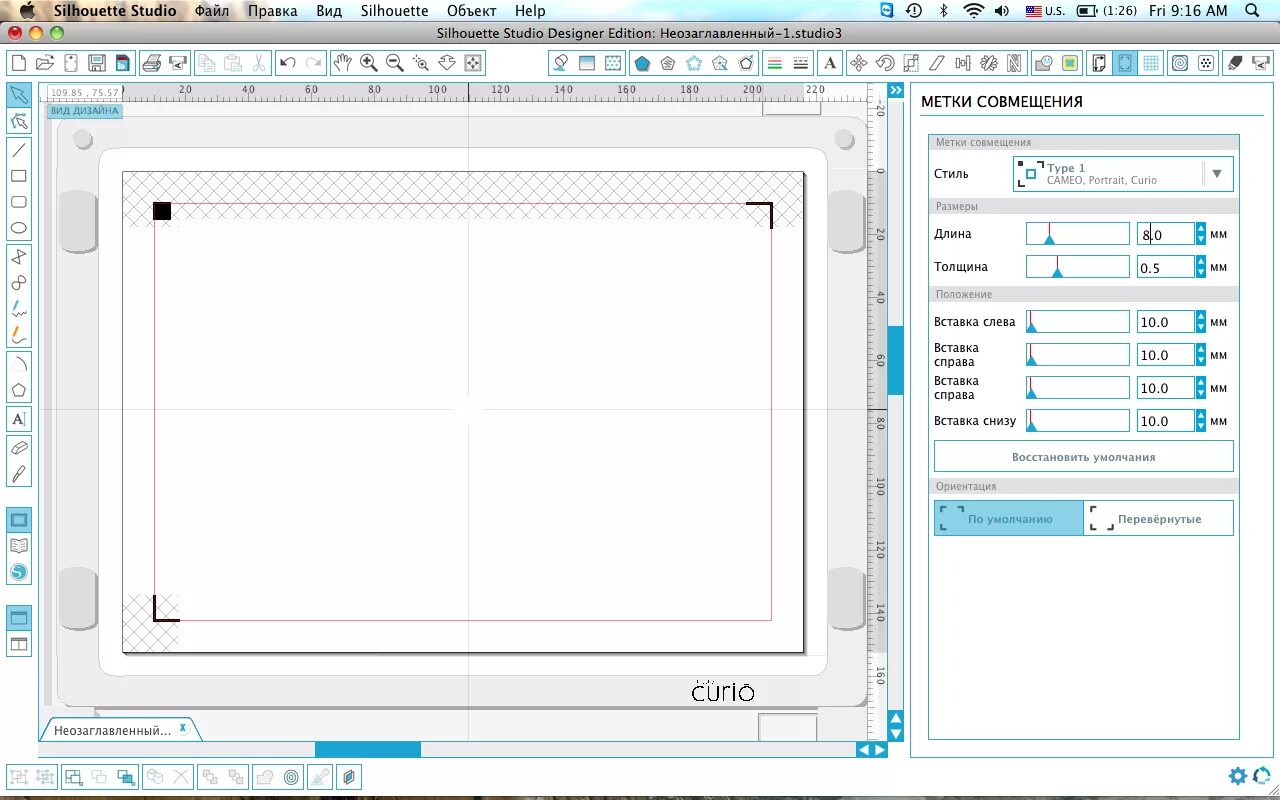Select the 'Неозаглавленный...' document tab
The width and height of the screenshot is (1280, 800).
pos(112,730)
